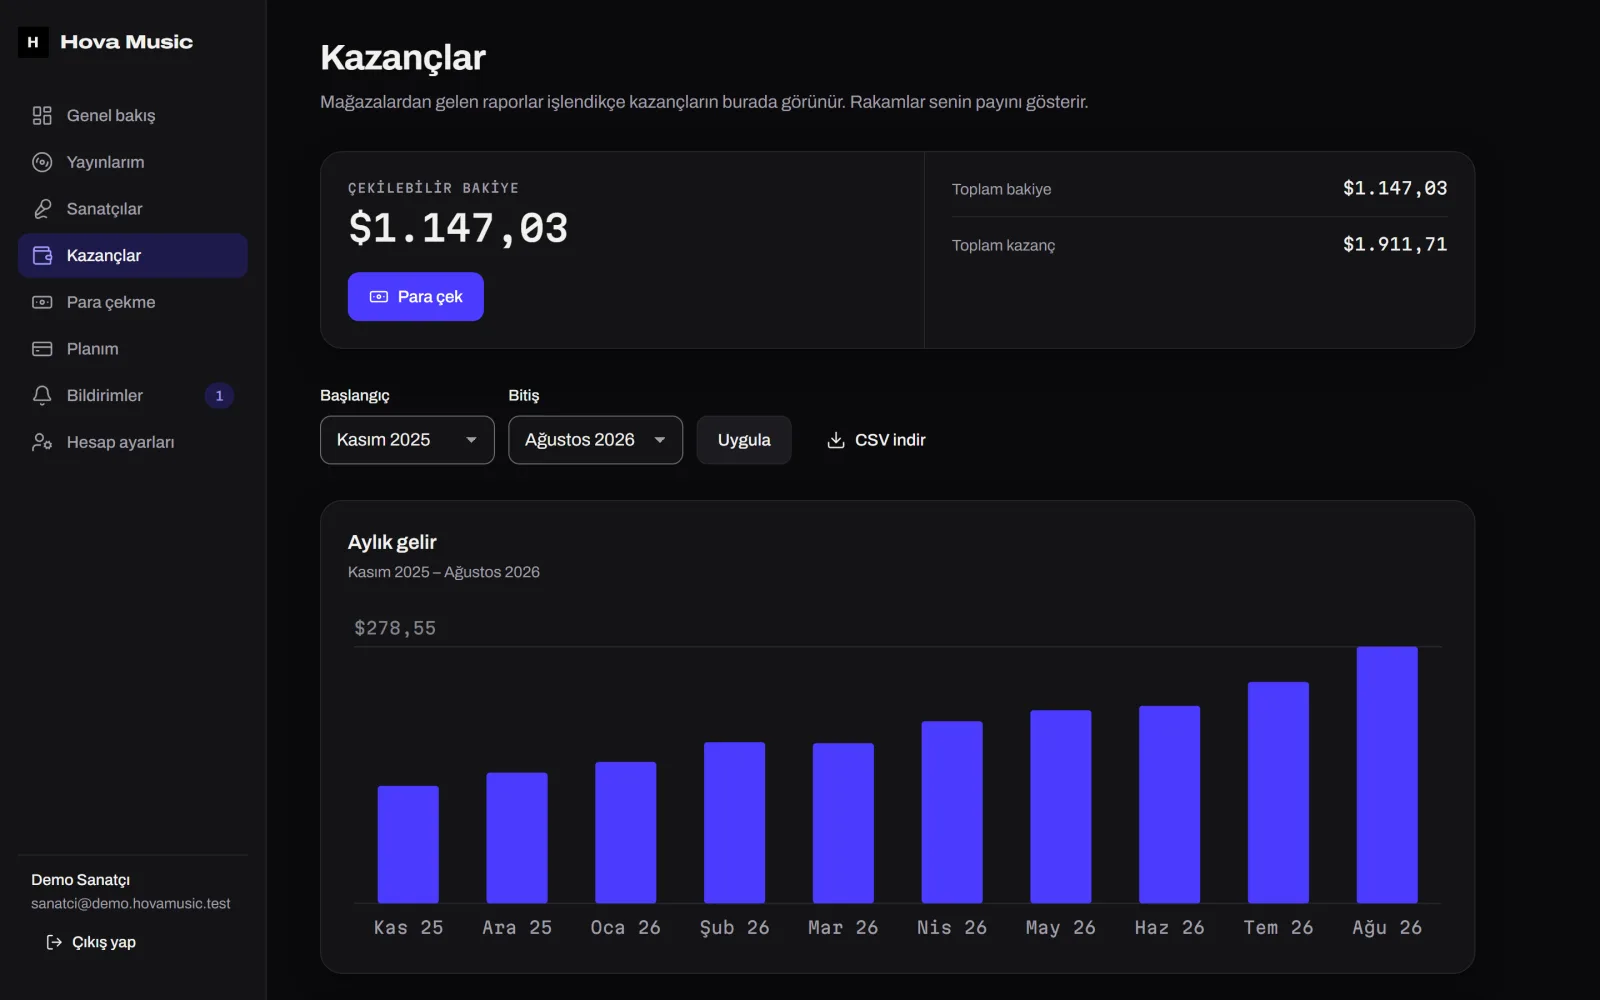Click the Şub 26 chart bar

pyautogui.click(x=734, y=823)
